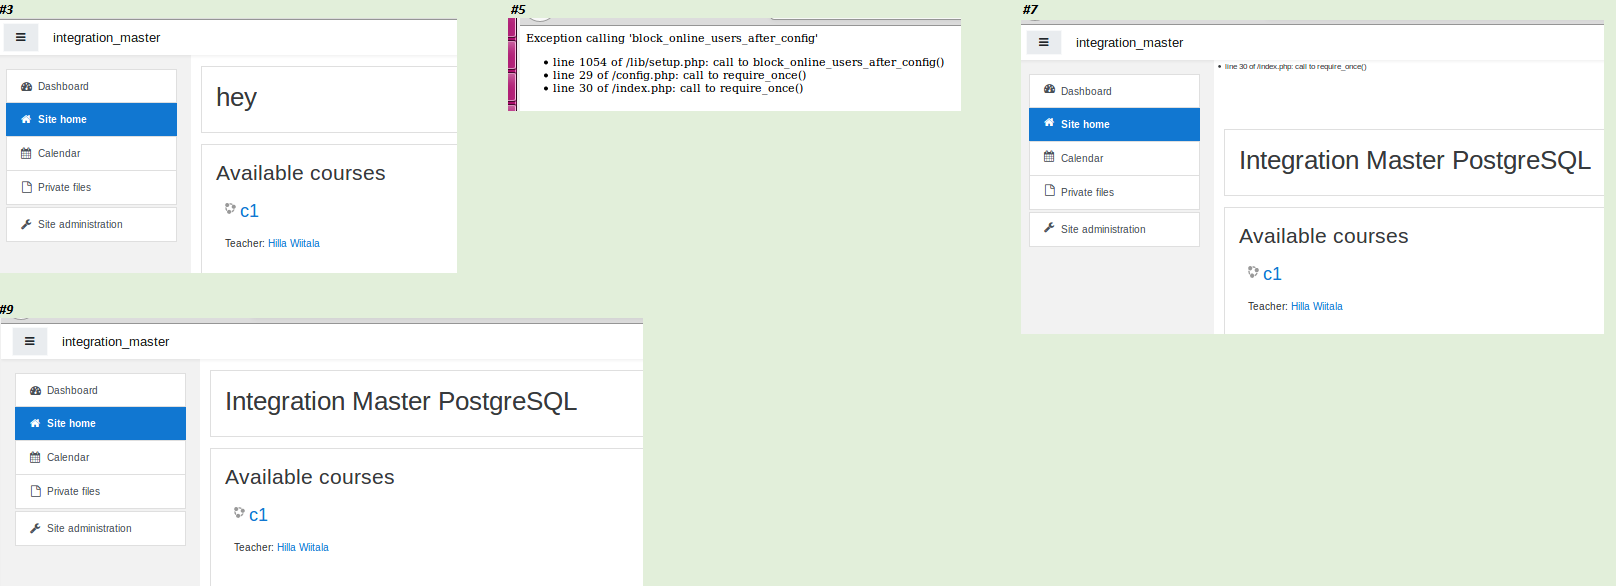Image resolution: width=1616 pixels, height=586 pixels.
Task: Select Site home in screenshot #7 sidebar
Action: pyautogui.click(x=1114, y=124)
